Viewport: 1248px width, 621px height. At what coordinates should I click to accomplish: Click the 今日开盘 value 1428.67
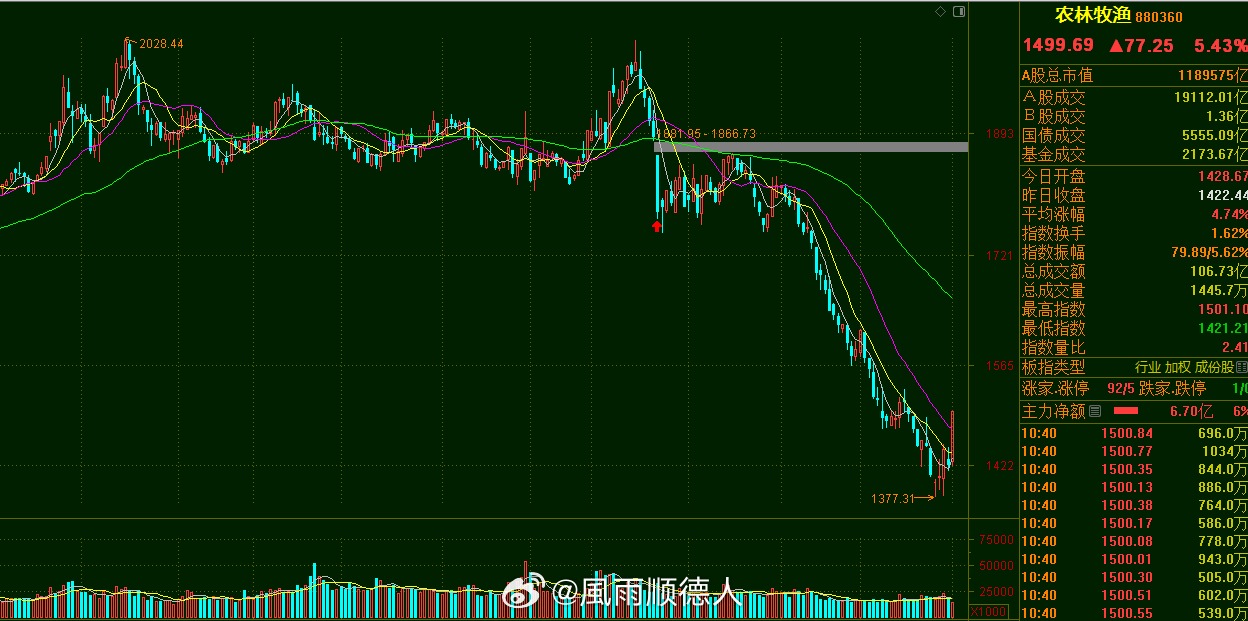(x=1223, y=176)
